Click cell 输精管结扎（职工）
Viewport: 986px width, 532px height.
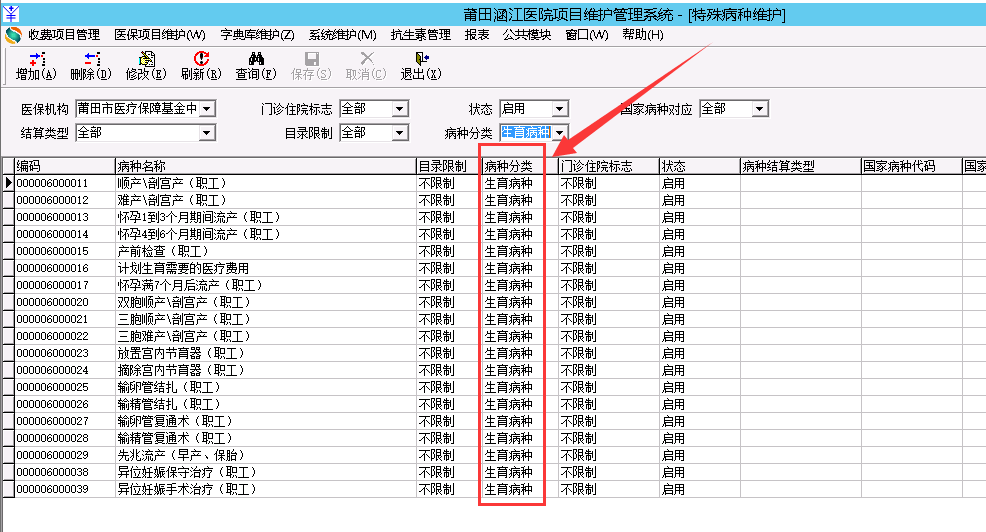click(266, 404)
